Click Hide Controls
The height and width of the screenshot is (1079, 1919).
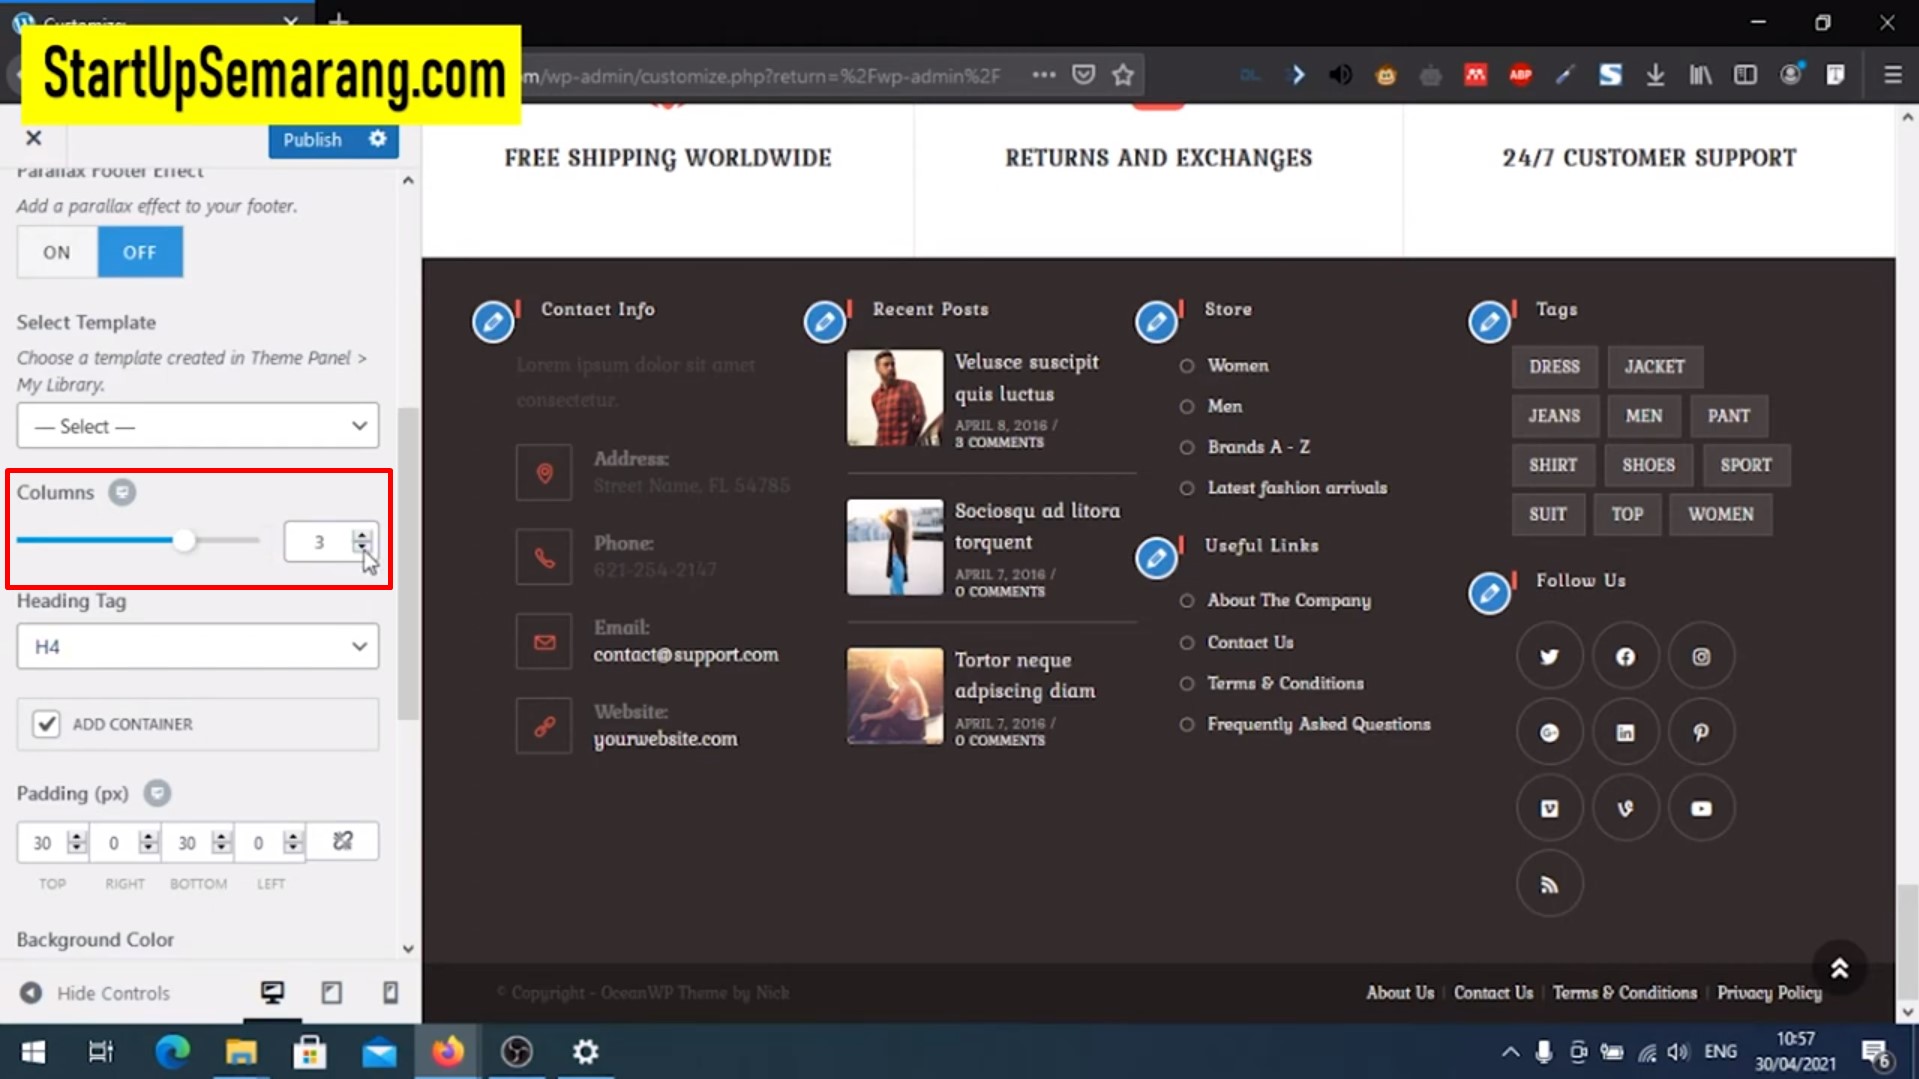click(95, 993)
